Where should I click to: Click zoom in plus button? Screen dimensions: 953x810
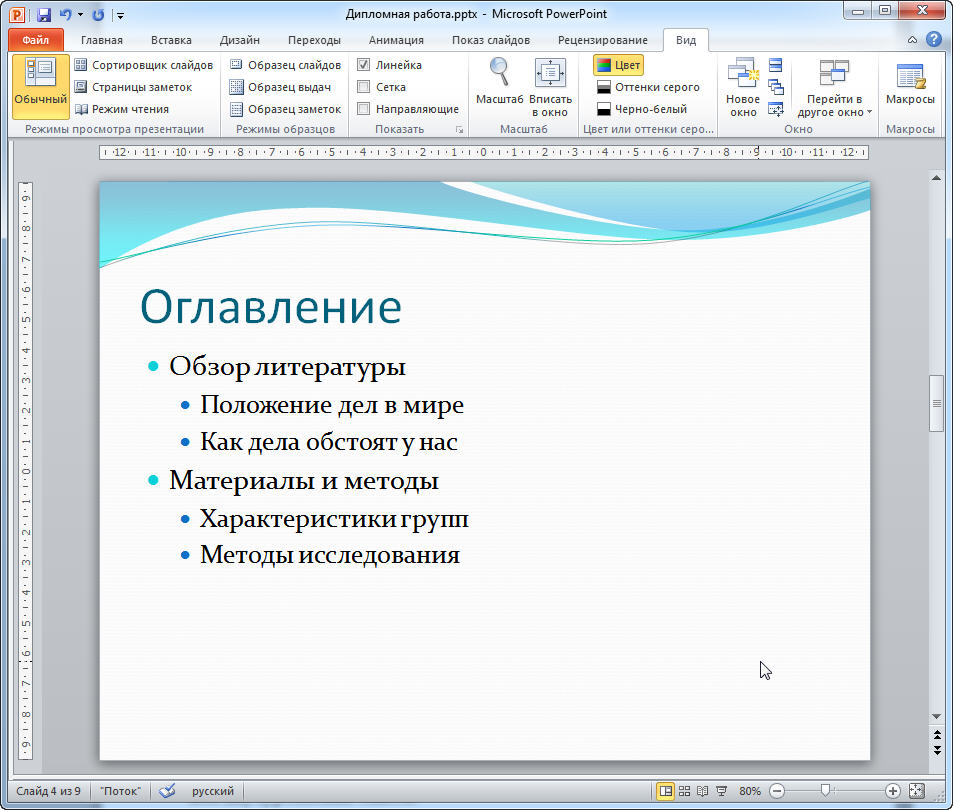tap(892, 791)
